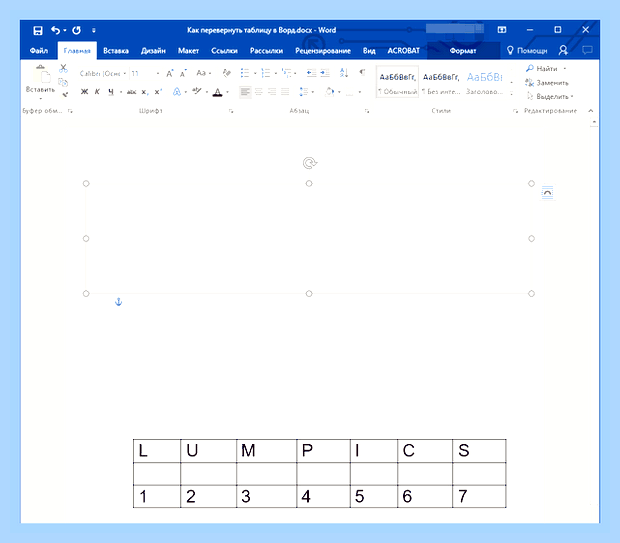Open the Абзац paragraph dialog launcher

[x=367, y=112]
